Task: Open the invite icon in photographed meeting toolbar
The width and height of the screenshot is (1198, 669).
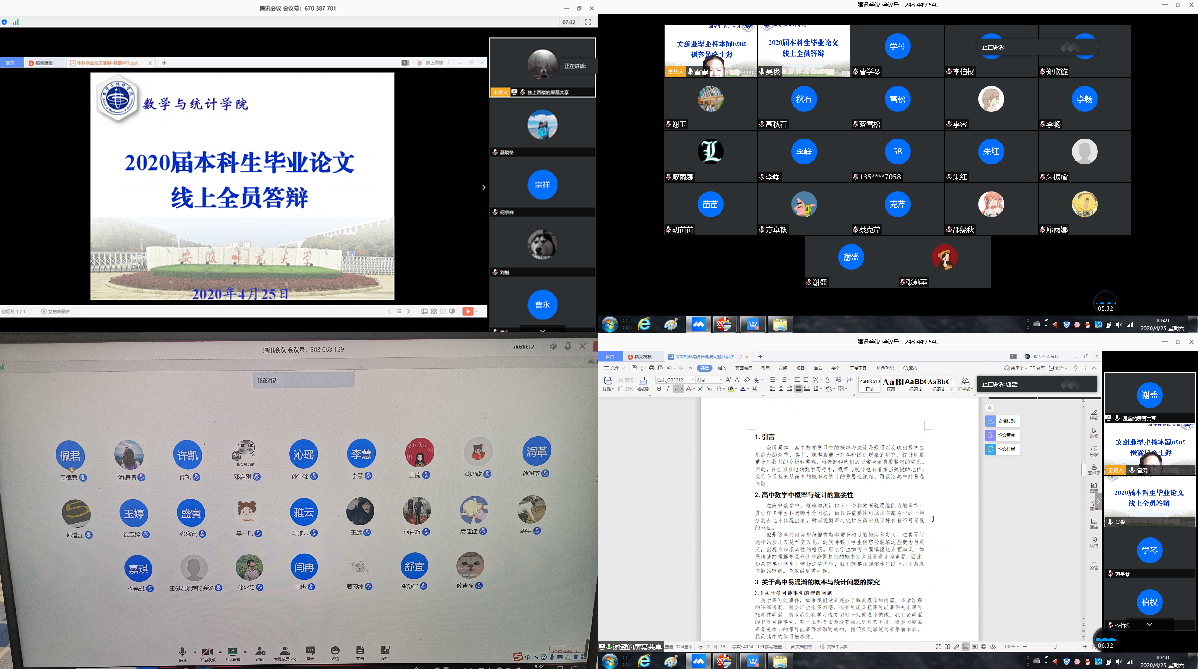Action: click(260, 652)
